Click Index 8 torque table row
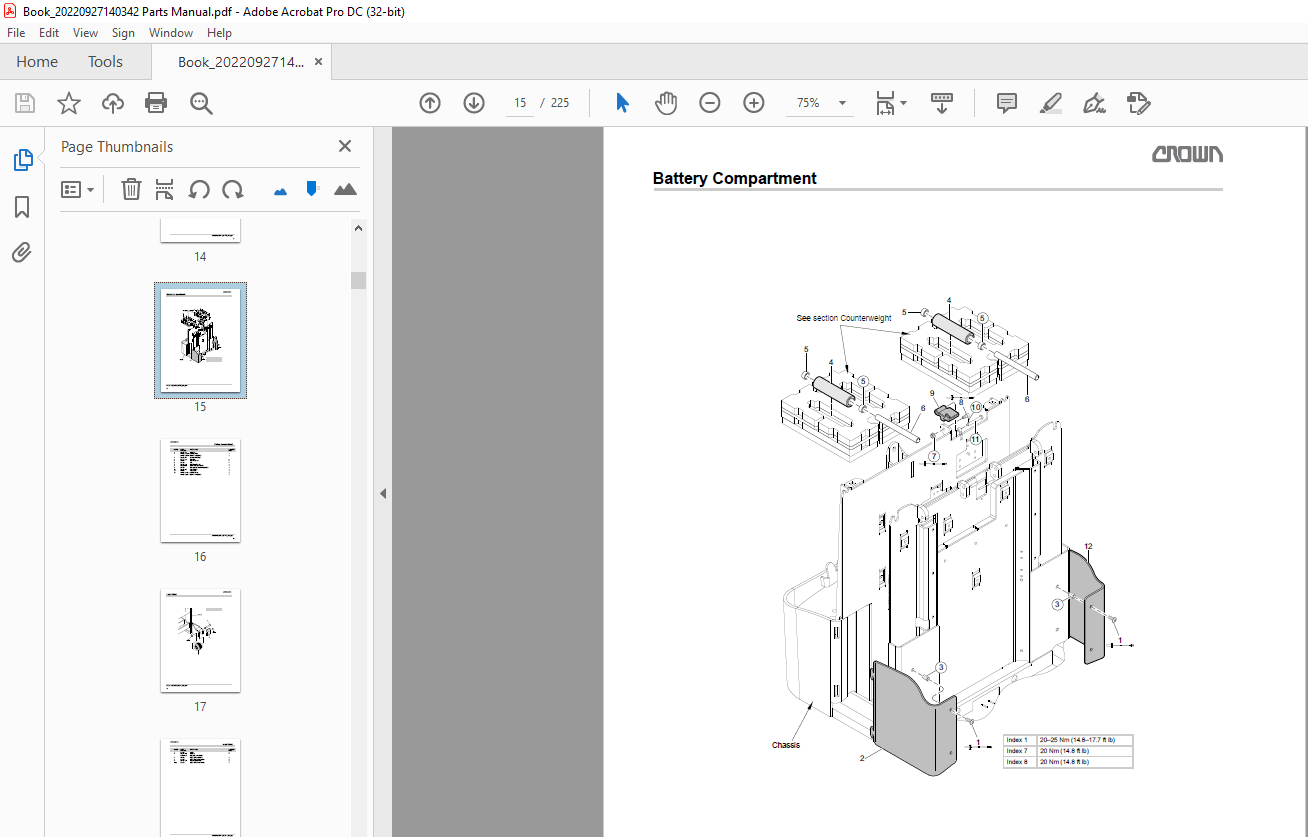The height and width of the screenshot is (837, 1308). click(x=1068, y=762)
